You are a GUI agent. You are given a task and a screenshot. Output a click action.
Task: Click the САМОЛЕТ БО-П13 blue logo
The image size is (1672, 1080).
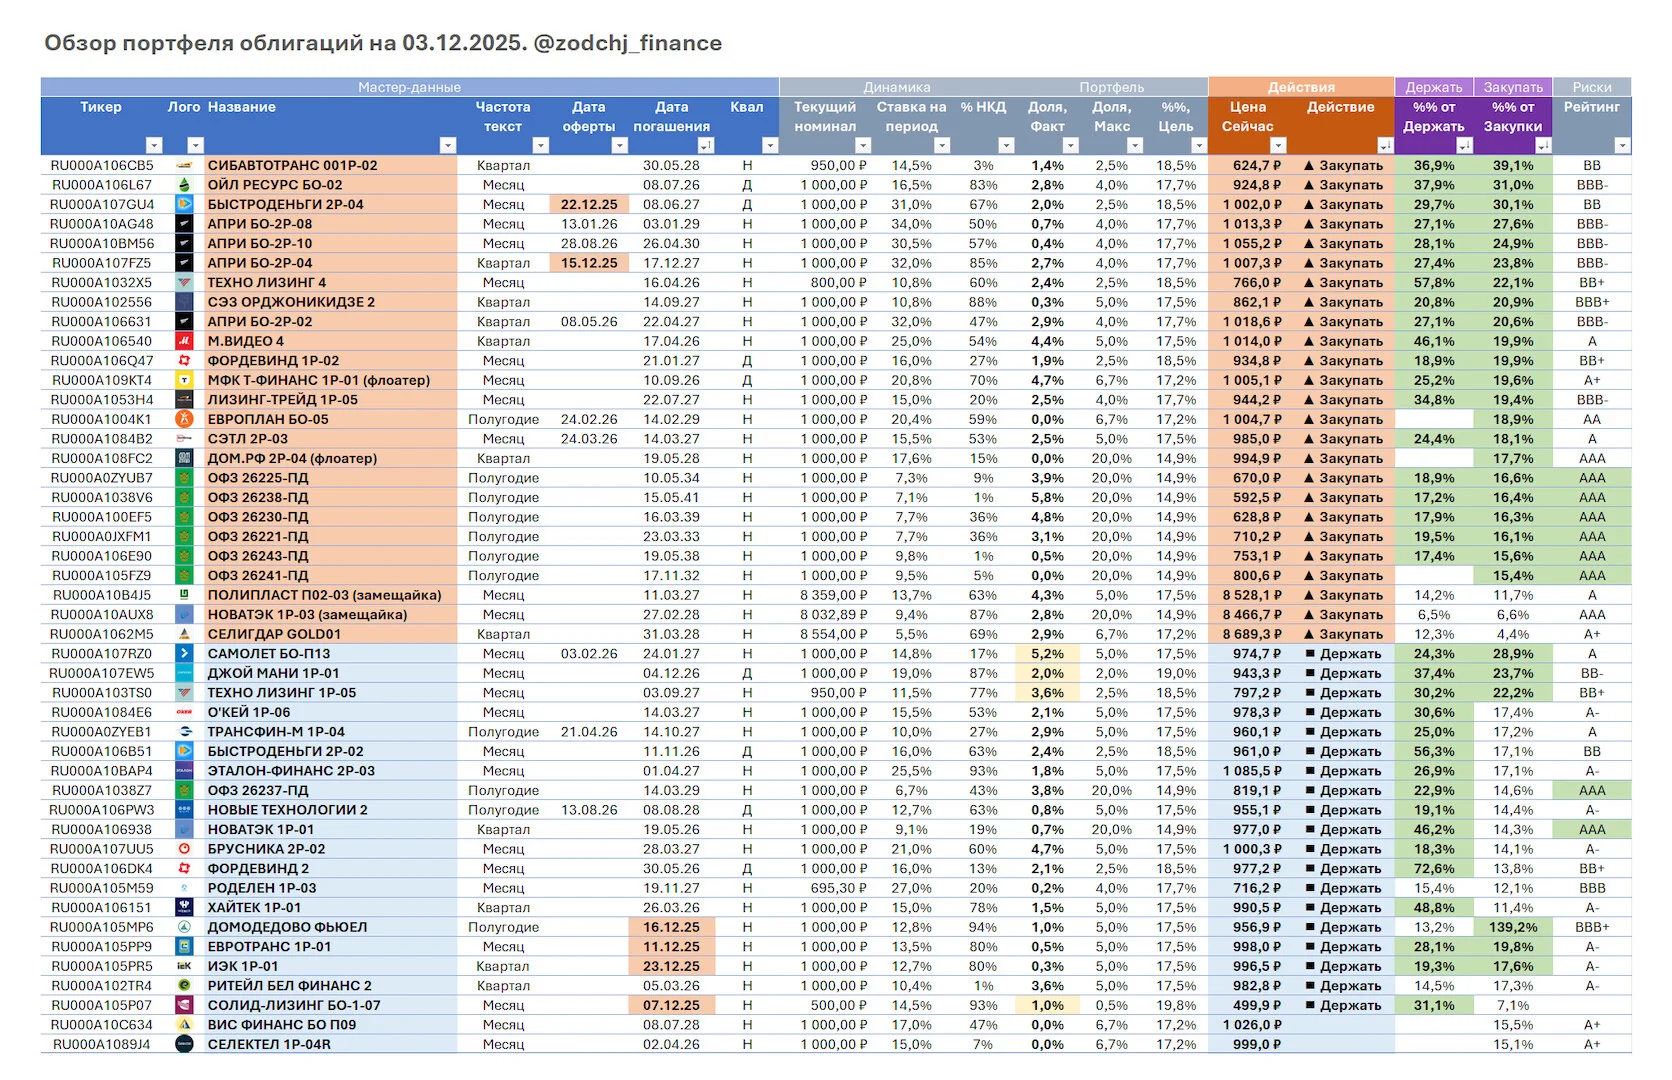184,654
